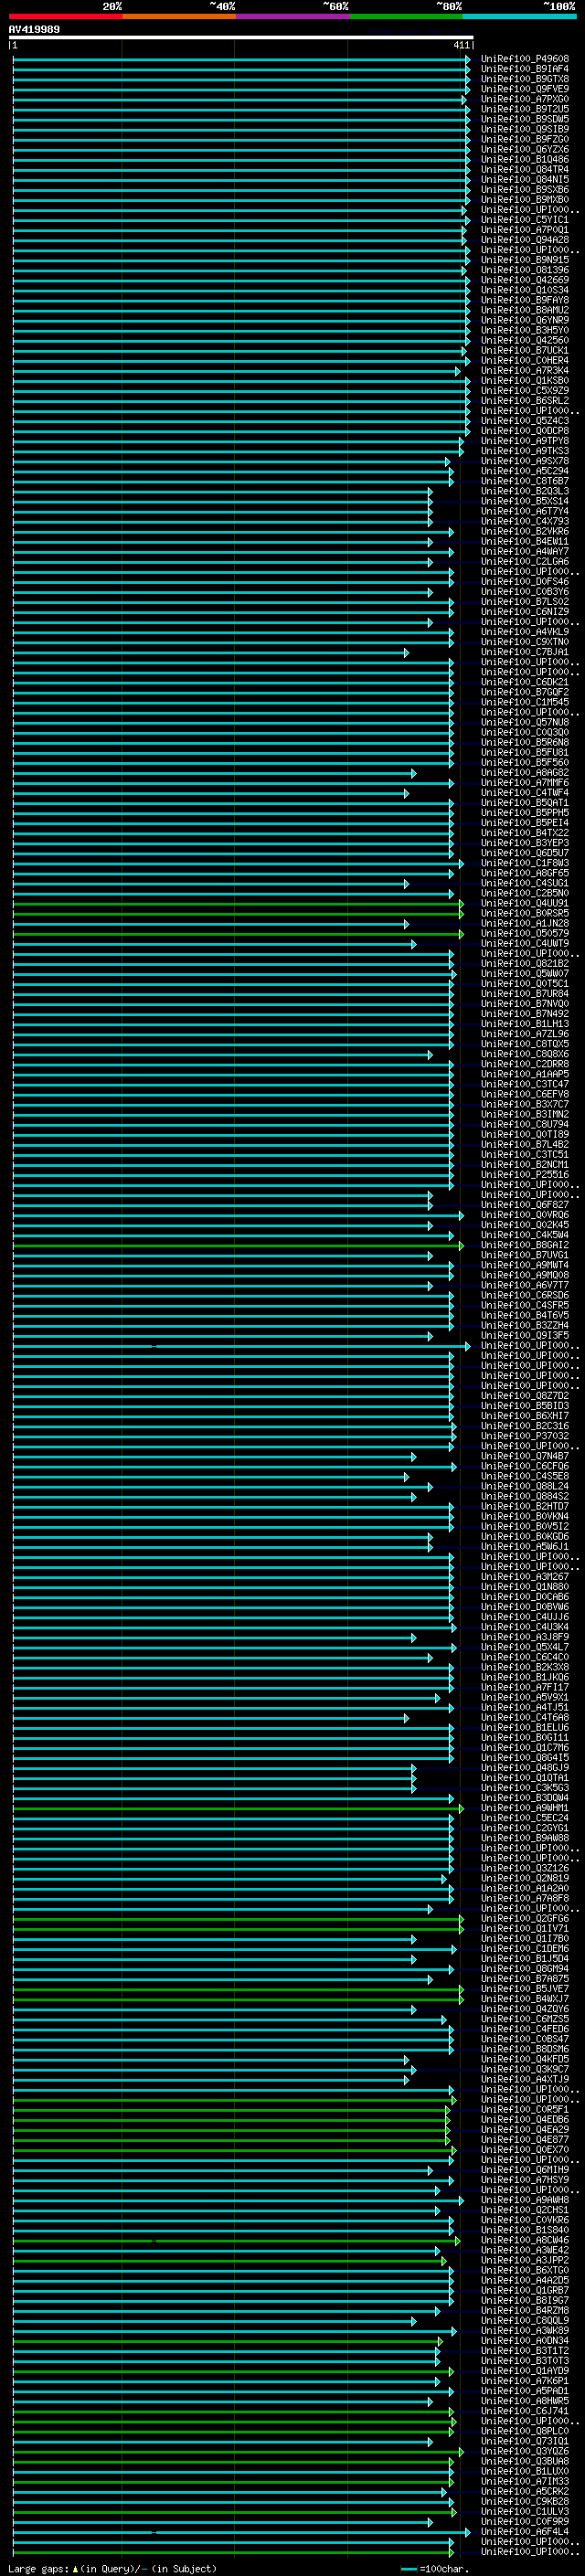This screenshot has width=585, height=2576.
Task: Select hit UniRef100_Q9SIB9
Action: (524, 129)
